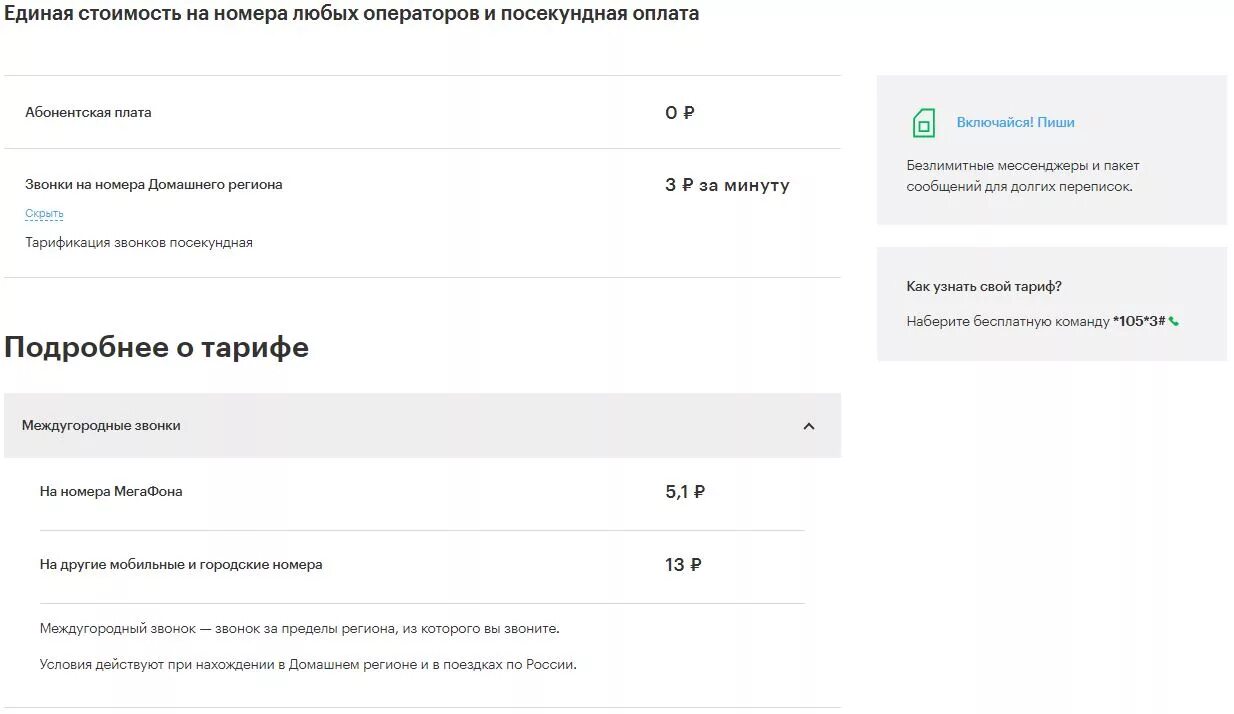Click the 13 ₽ price value
The width and height of the screenshot is (1234, 714).
(683, 565)
